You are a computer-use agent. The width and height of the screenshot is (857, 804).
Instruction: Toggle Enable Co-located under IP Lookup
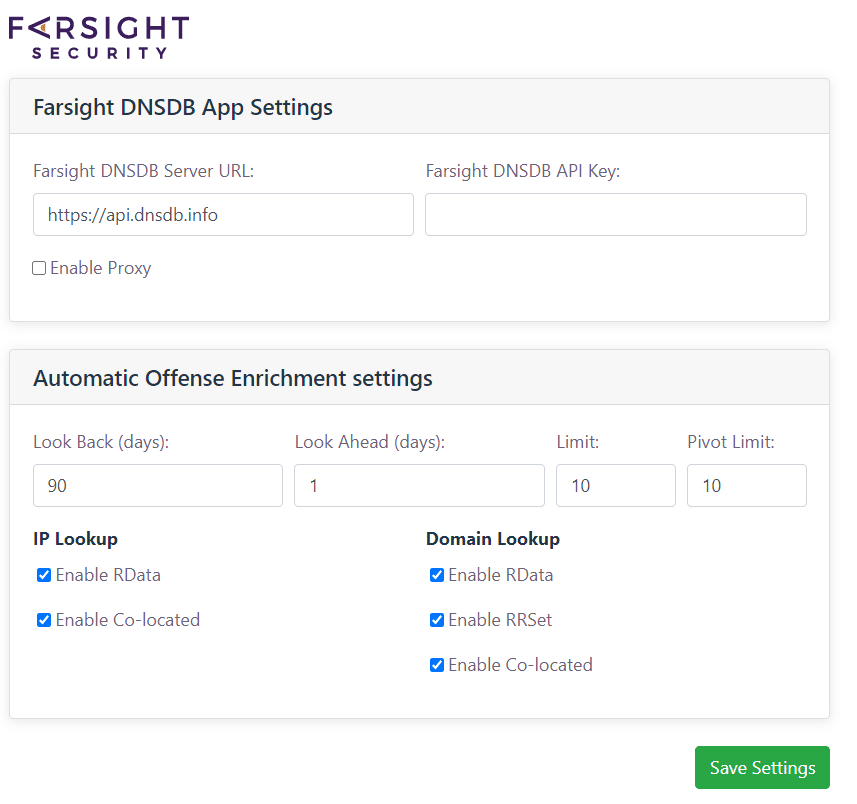[x=44, y=620]
